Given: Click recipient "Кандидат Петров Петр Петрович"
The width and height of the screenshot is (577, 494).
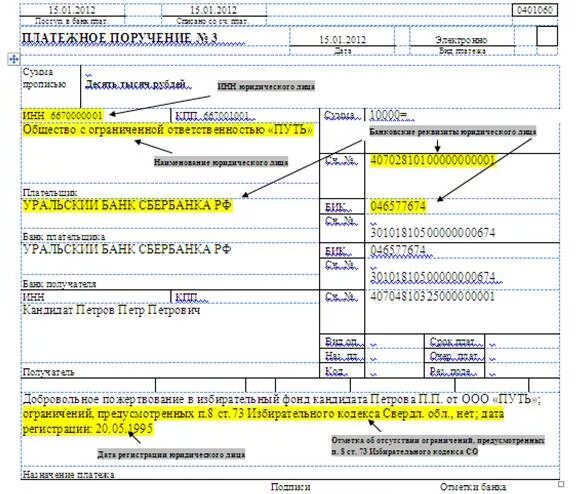Looking at the screenshot, I should pyautogui.click(x=111, y=310).
